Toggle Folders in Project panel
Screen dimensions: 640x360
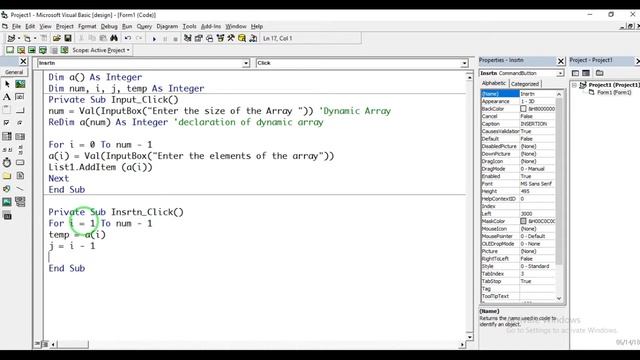tap(600, 73)
